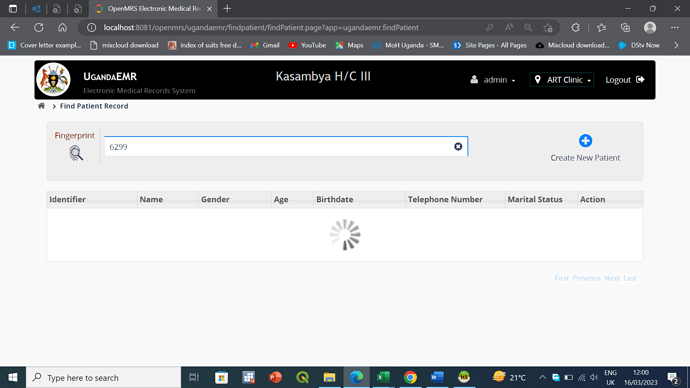This screenshot has height=388, width=690.
Task: Sort table by Gender column
Action: (235, 199)
